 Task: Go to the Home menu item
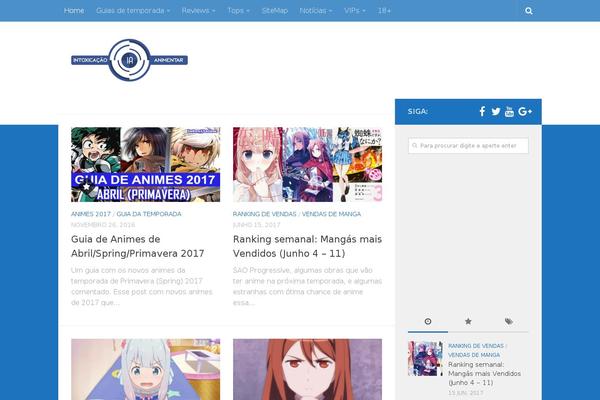click(x=74, y=11)
